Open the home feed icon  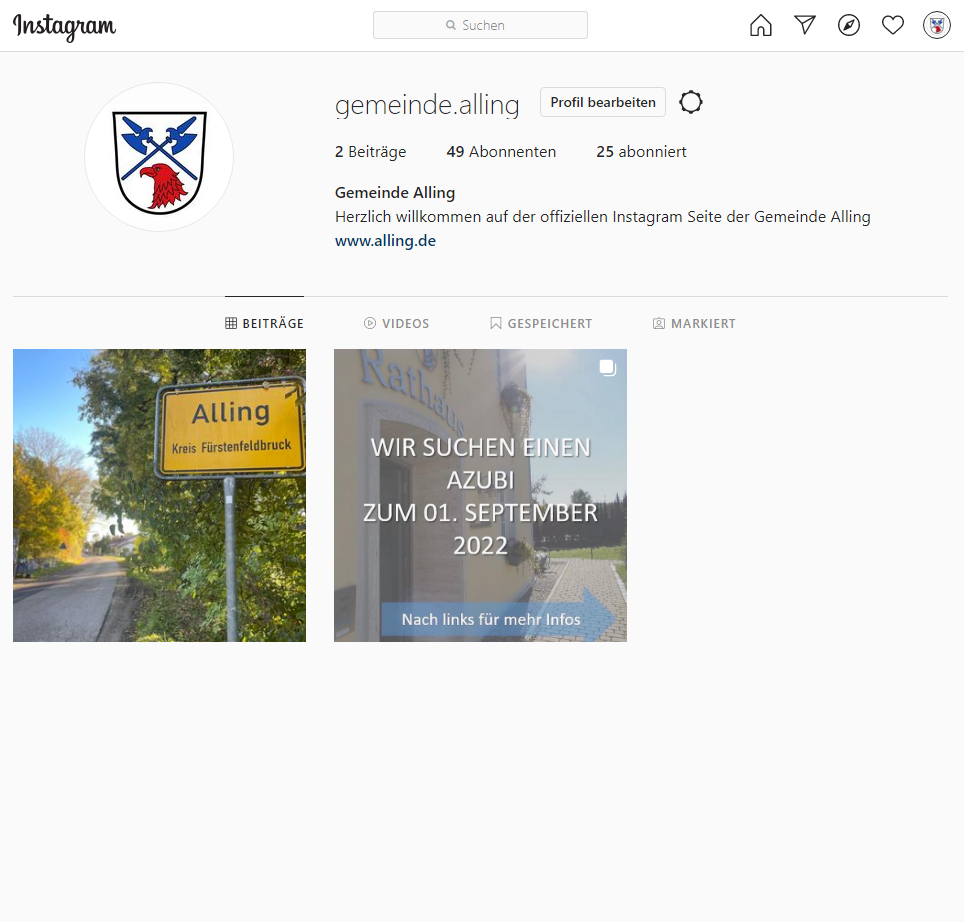[x=761, y=25]
